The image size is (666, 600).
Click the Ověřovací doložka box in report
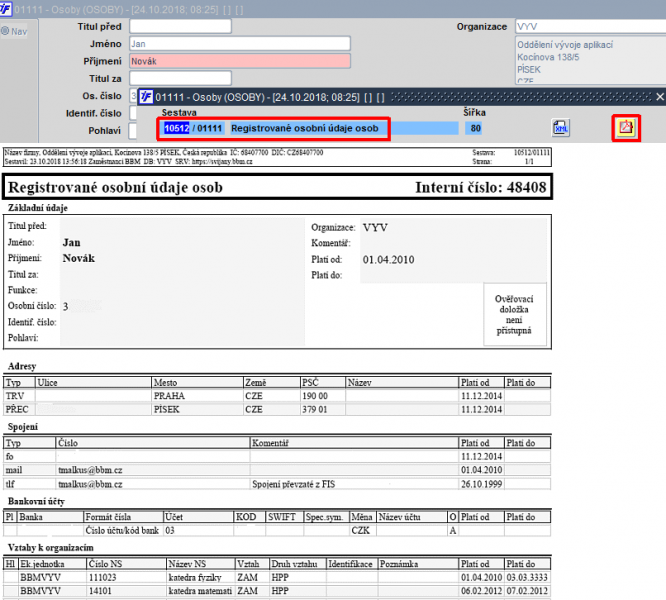click(x=514, y=314)
